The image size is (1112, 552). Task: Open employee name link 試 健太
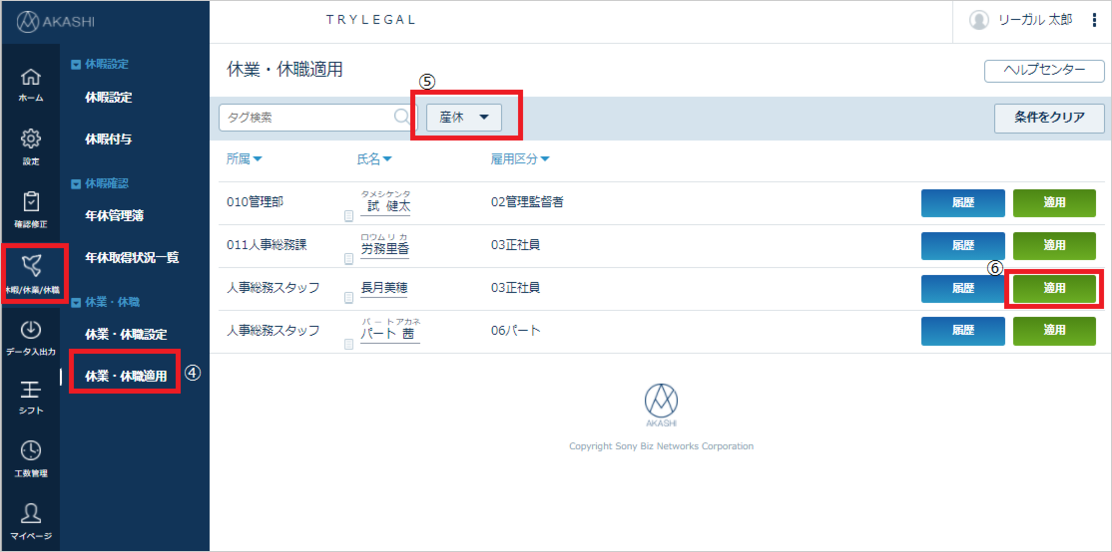(387, 206)
